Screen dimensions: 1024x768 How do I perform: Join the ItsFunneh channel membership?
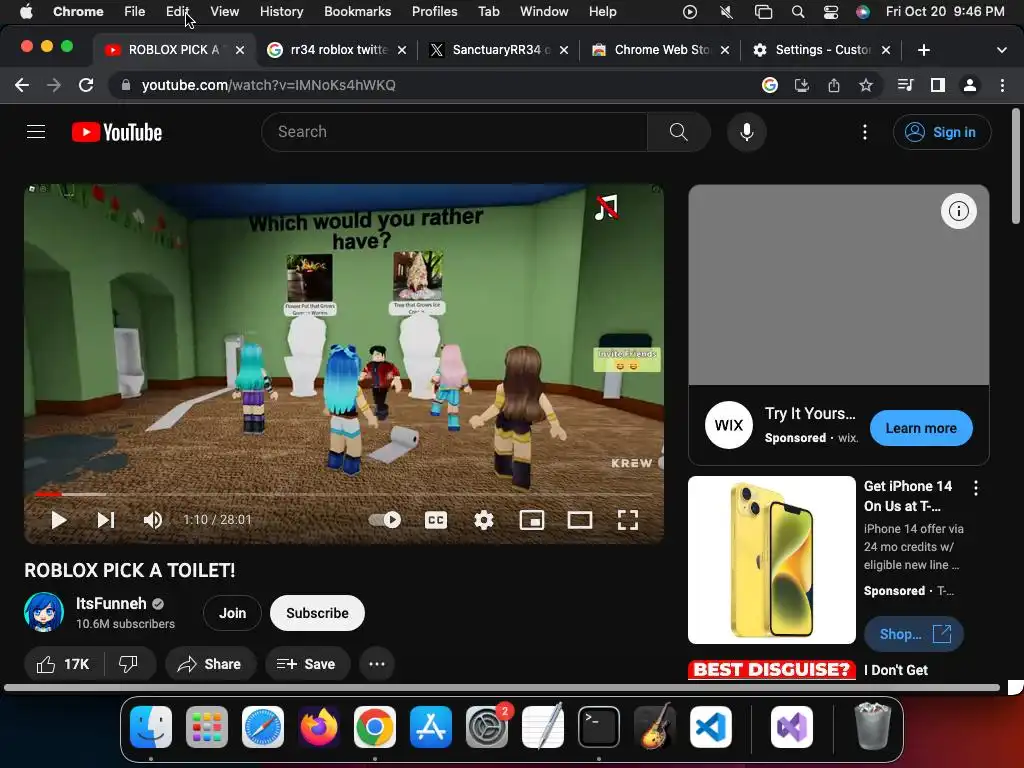[x=232, y=613]
